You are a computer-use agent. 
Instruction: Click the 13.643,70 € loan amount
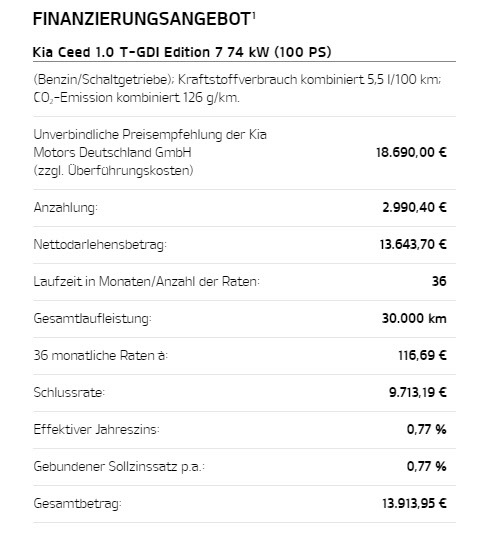point(413,244)
